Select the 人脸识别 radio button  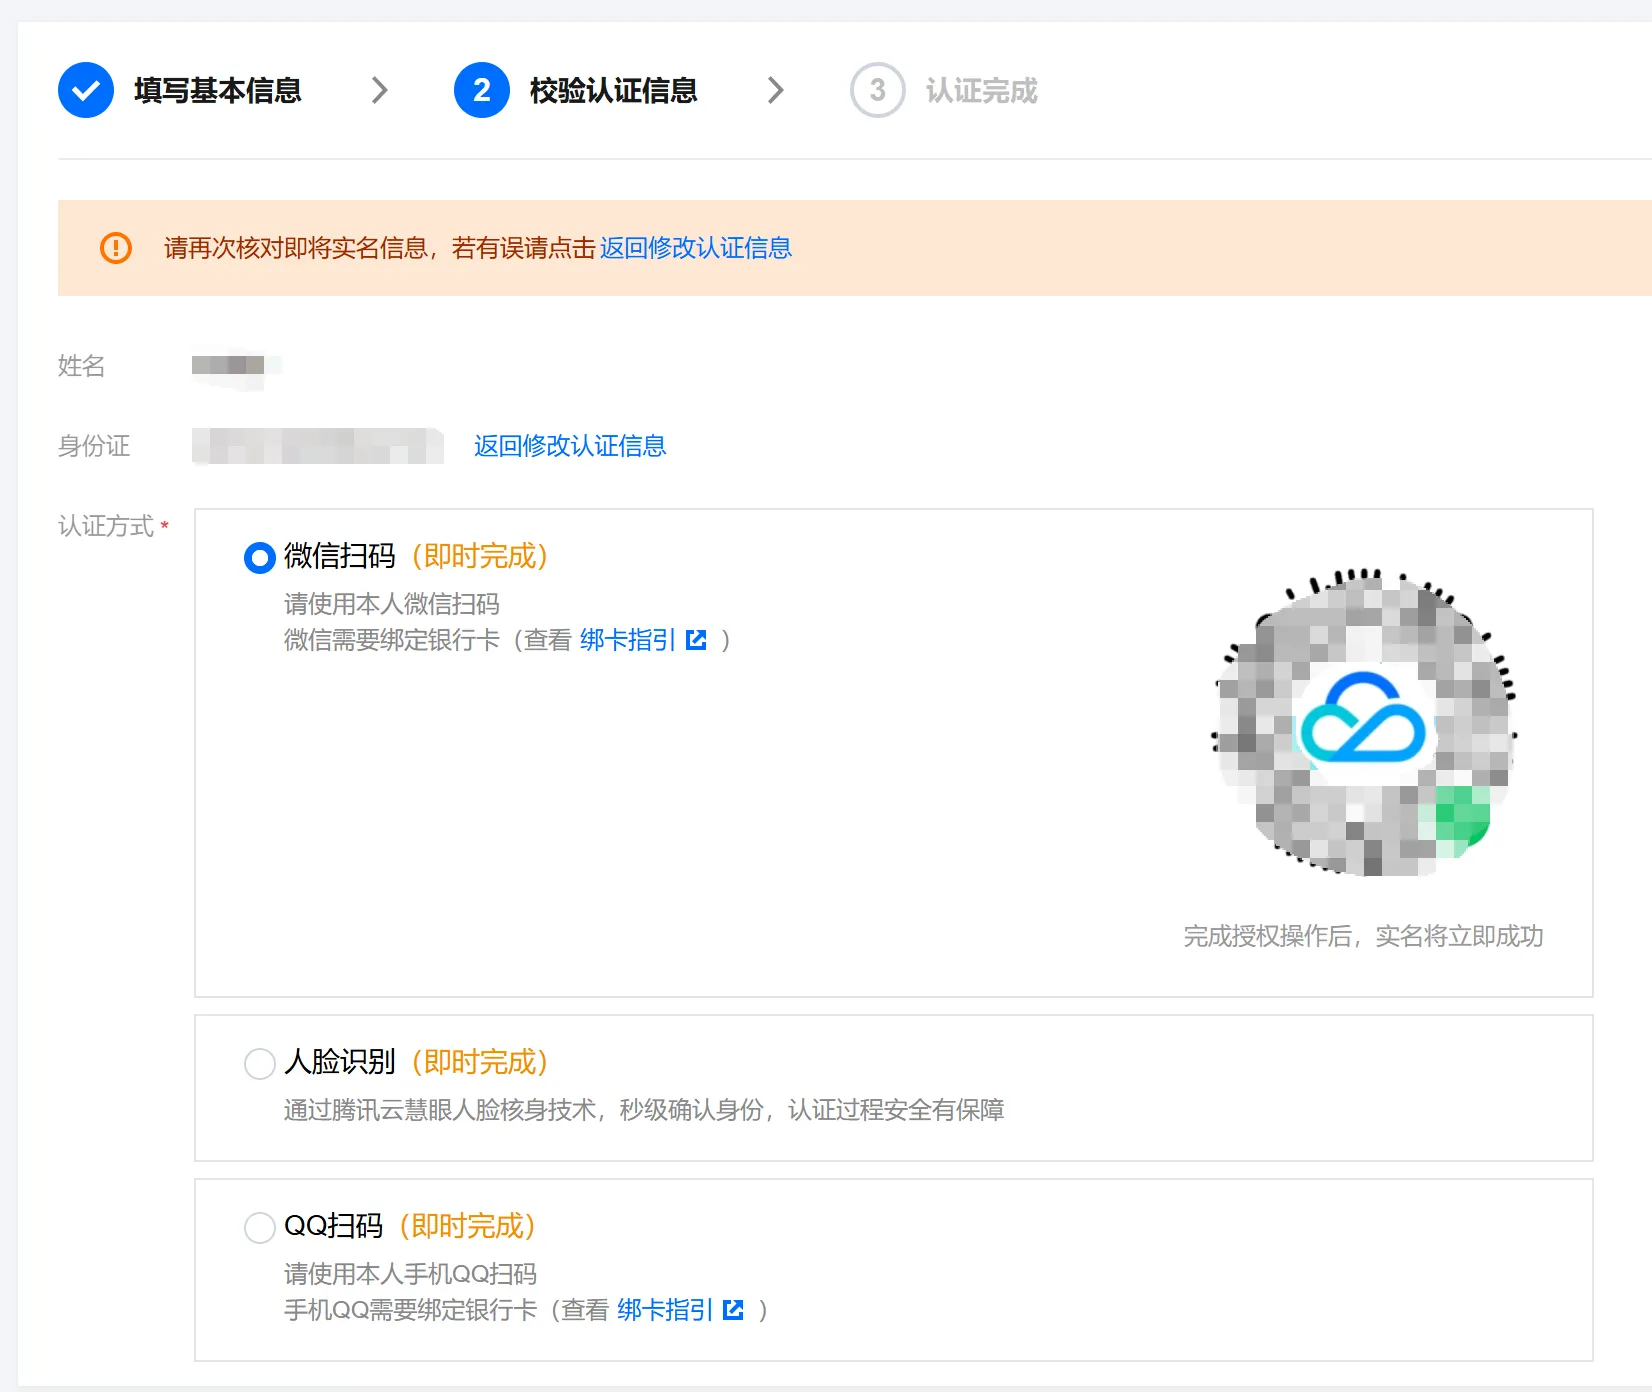tap(260, 1063)
